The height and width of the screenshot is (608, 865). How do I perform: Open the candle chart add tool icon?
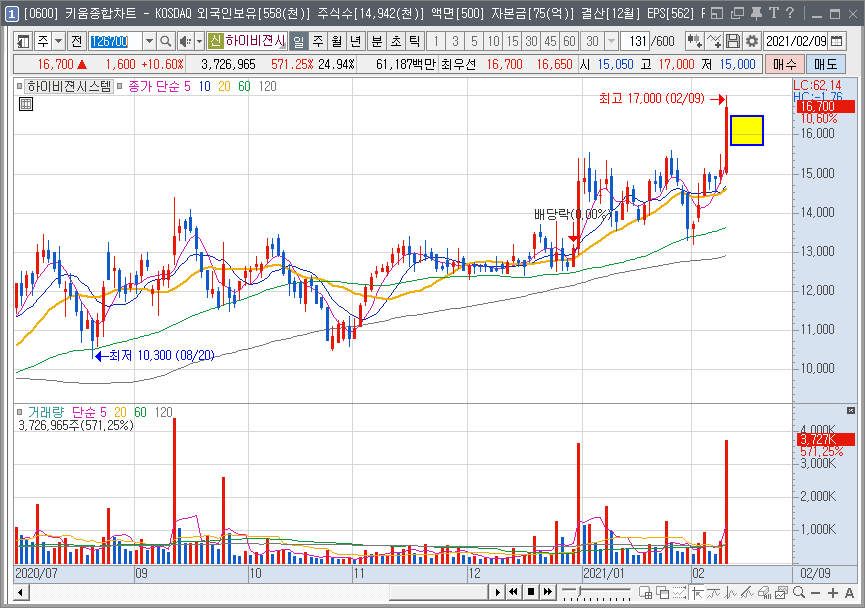pyautogui.click(x=695, y=41)
